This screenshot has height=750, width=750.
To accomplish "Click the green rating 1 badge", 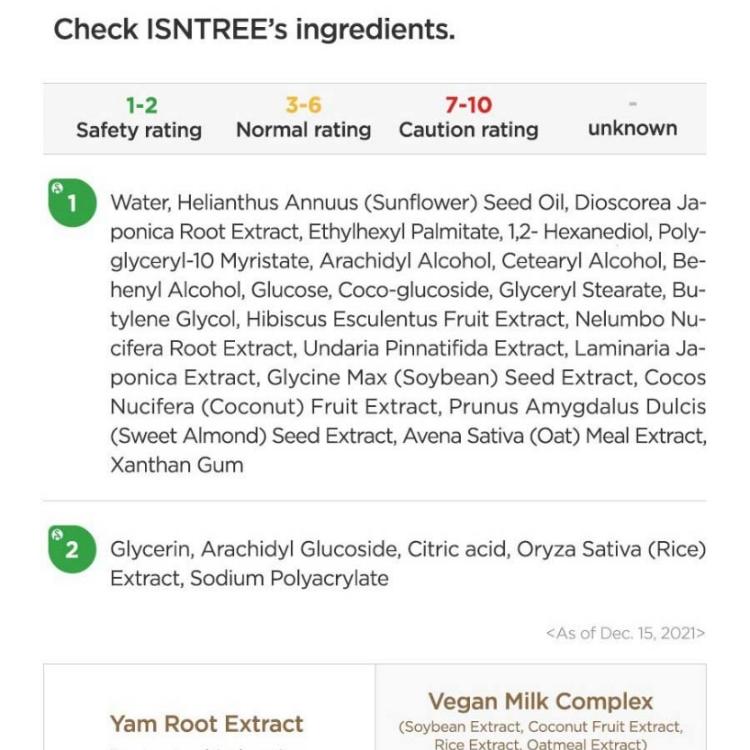I will (72, 202).
